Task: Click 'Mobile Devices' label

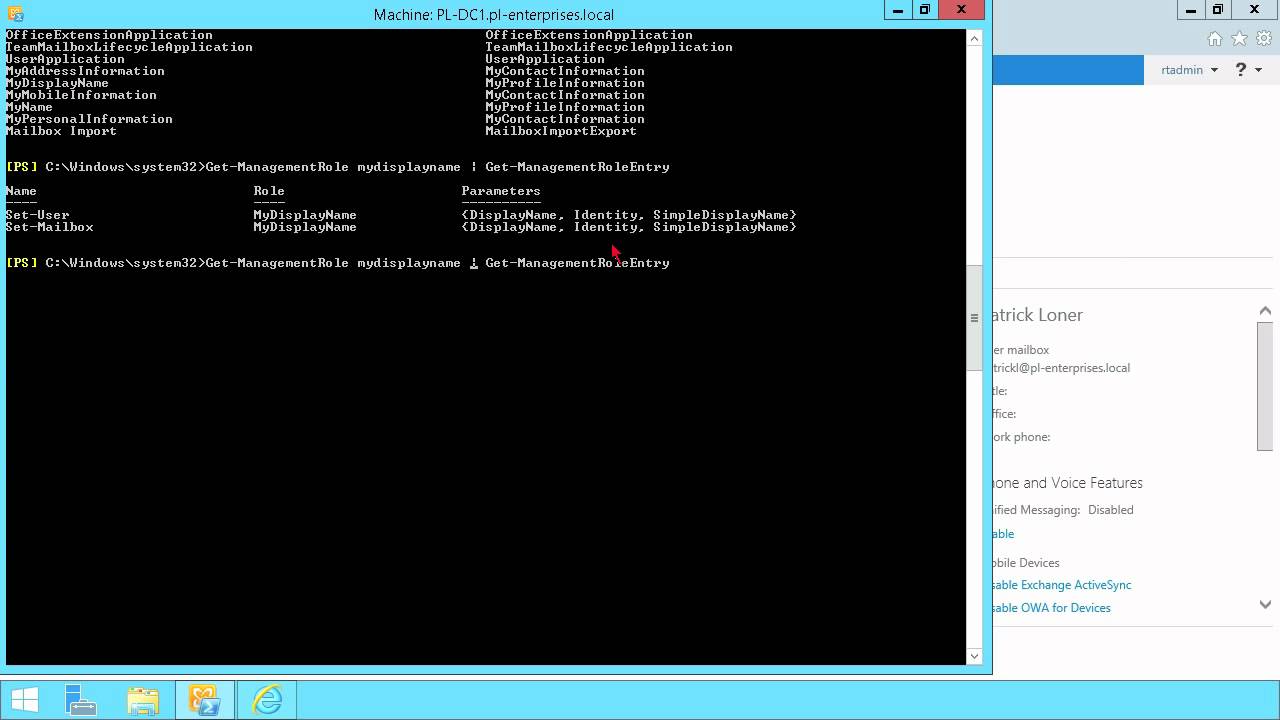Action: [1027, 563]
